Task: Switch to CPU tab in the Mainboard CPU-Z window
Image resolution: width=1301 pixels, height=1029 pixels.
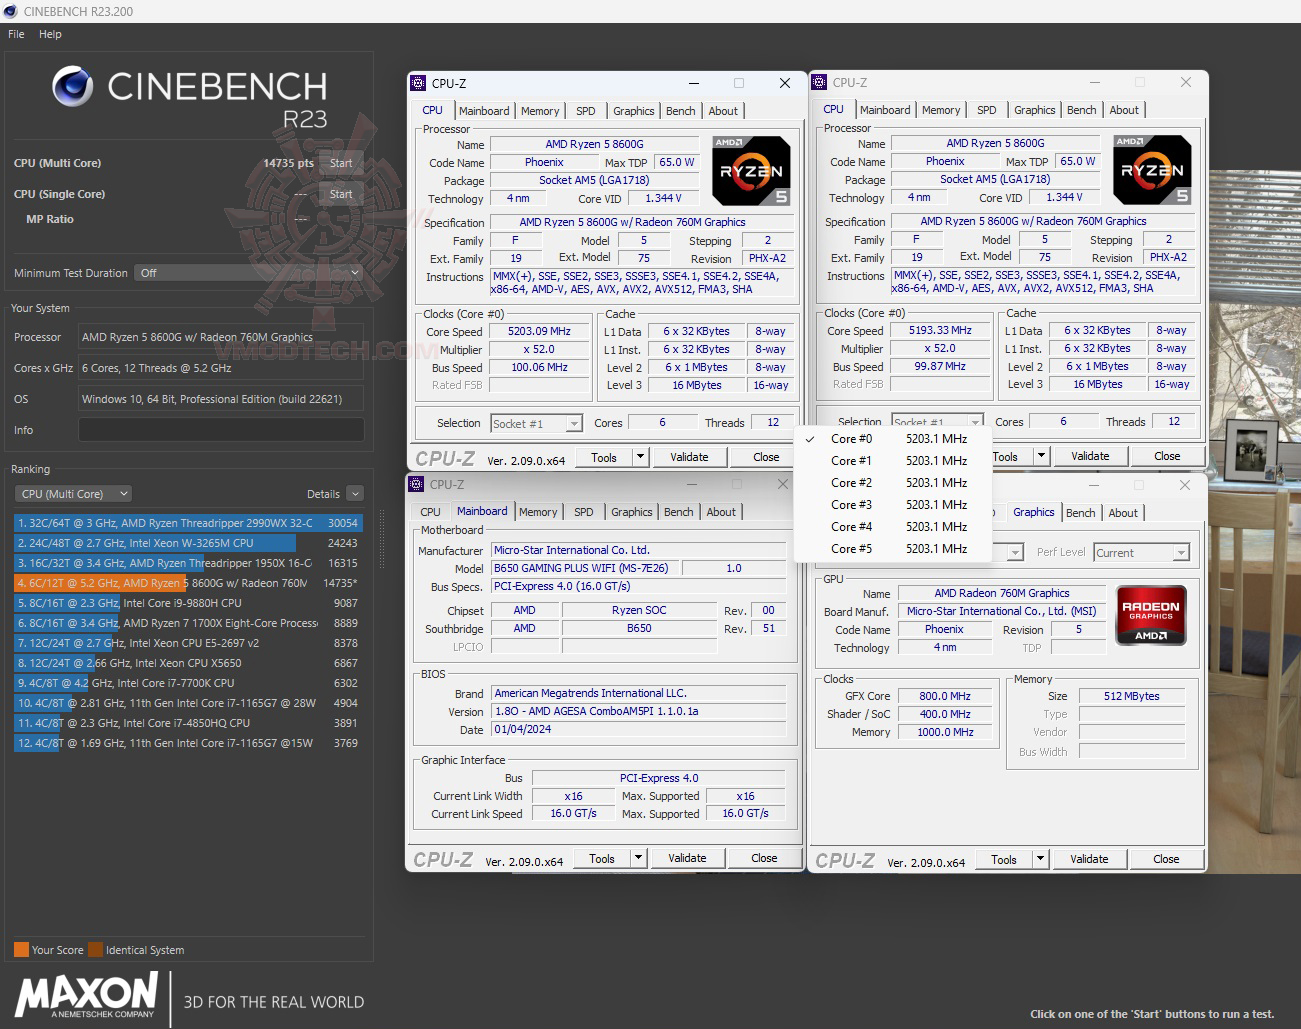Action: coord(430,512)
